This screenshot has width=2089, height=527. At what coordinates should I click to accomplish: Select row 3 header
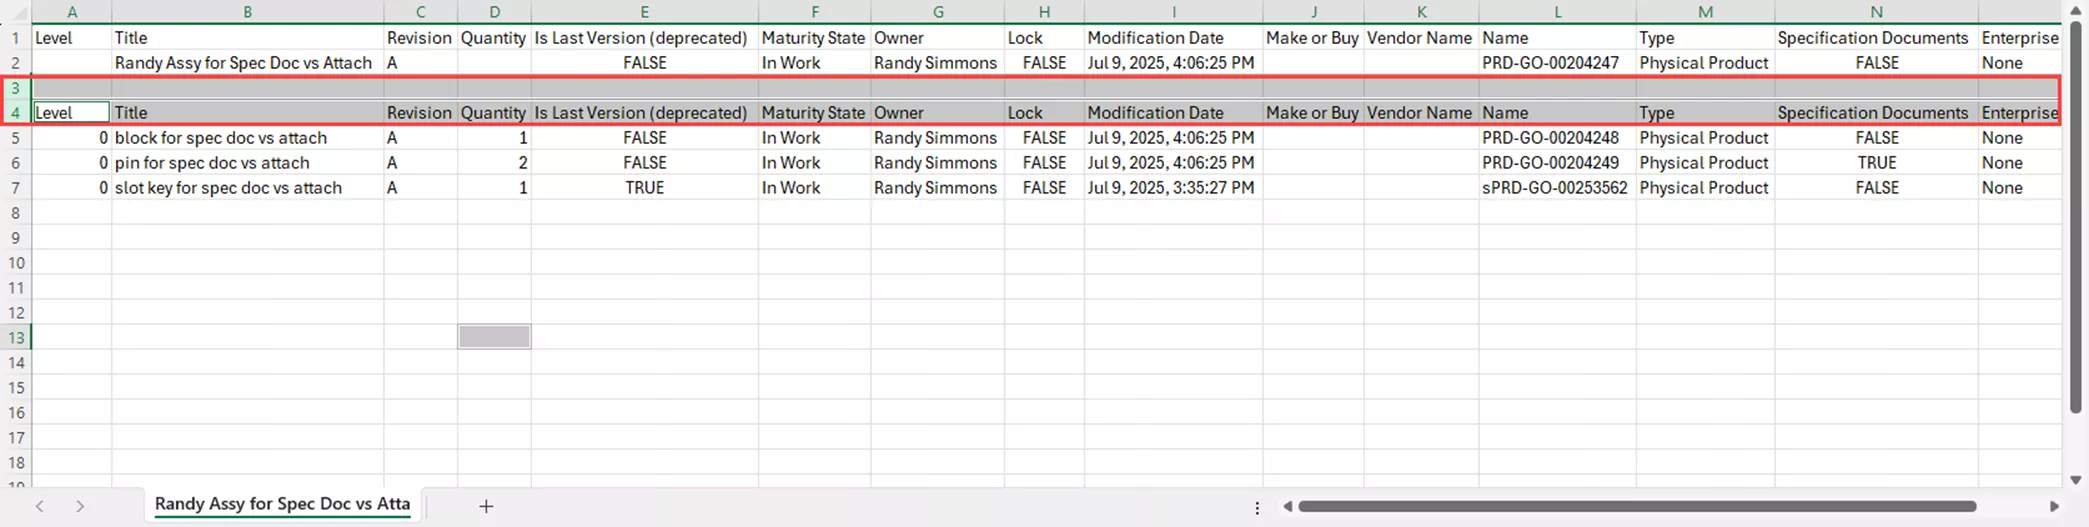click(x=16, y=88)
